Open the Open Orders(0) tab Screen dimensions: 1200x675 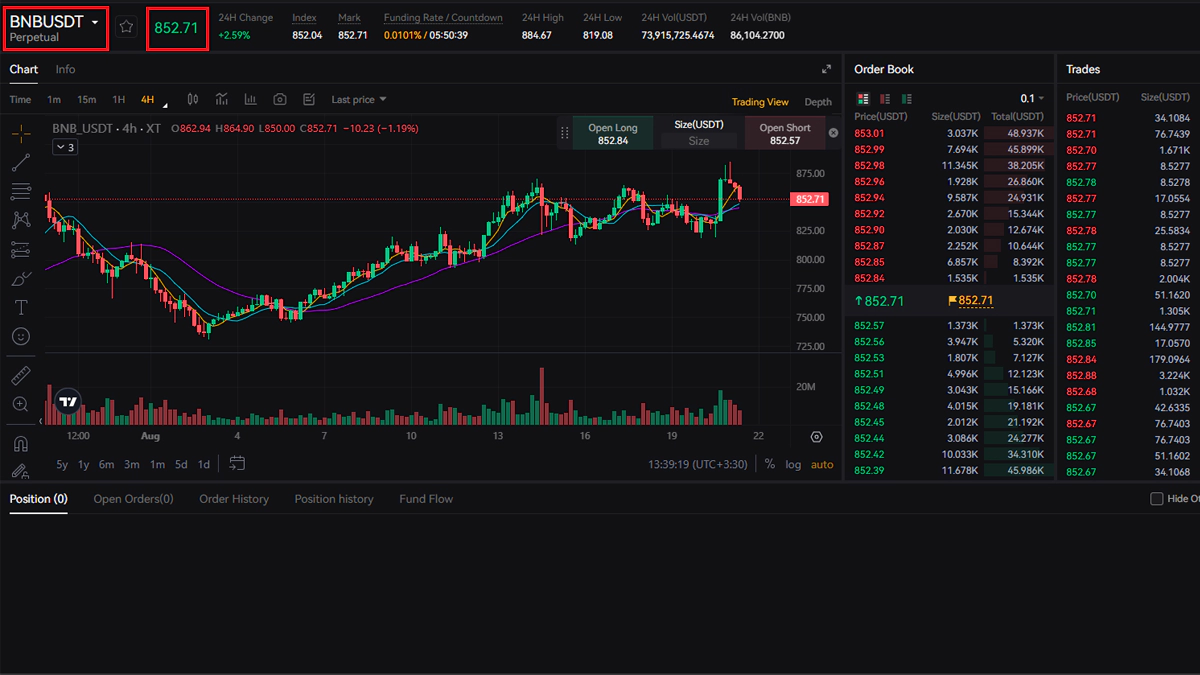click(x=133, y=499)
